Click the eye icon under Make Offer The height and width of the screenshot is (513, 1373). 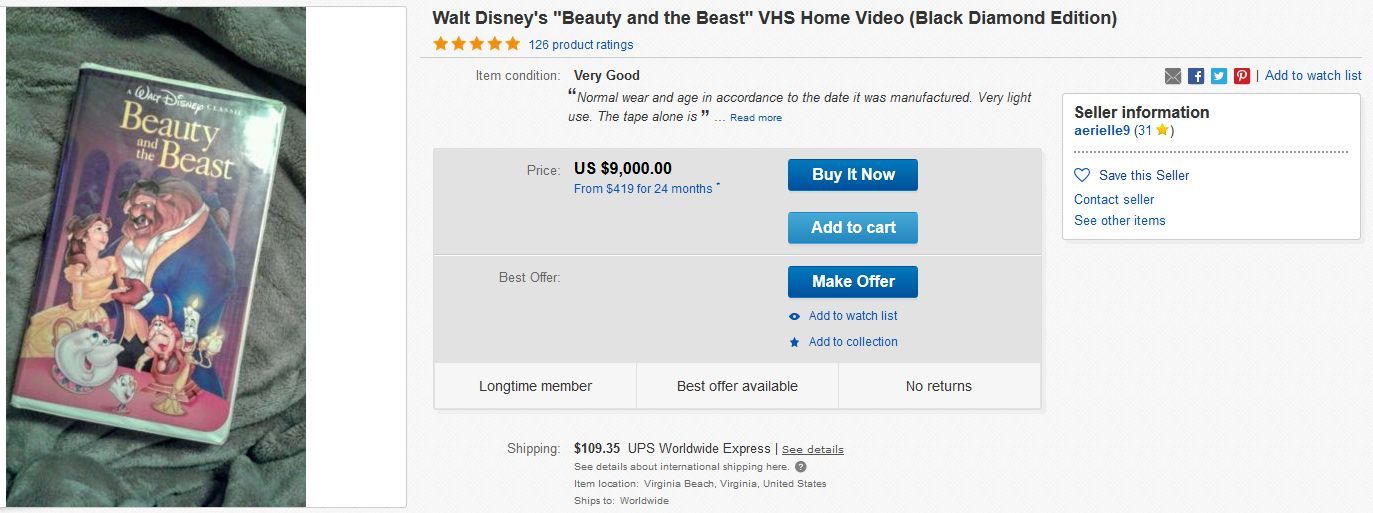tap(795, 316)
